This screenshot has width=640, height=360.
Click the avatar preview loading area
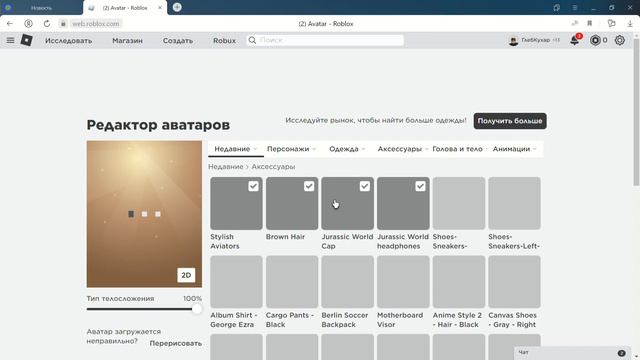(144, 214)
